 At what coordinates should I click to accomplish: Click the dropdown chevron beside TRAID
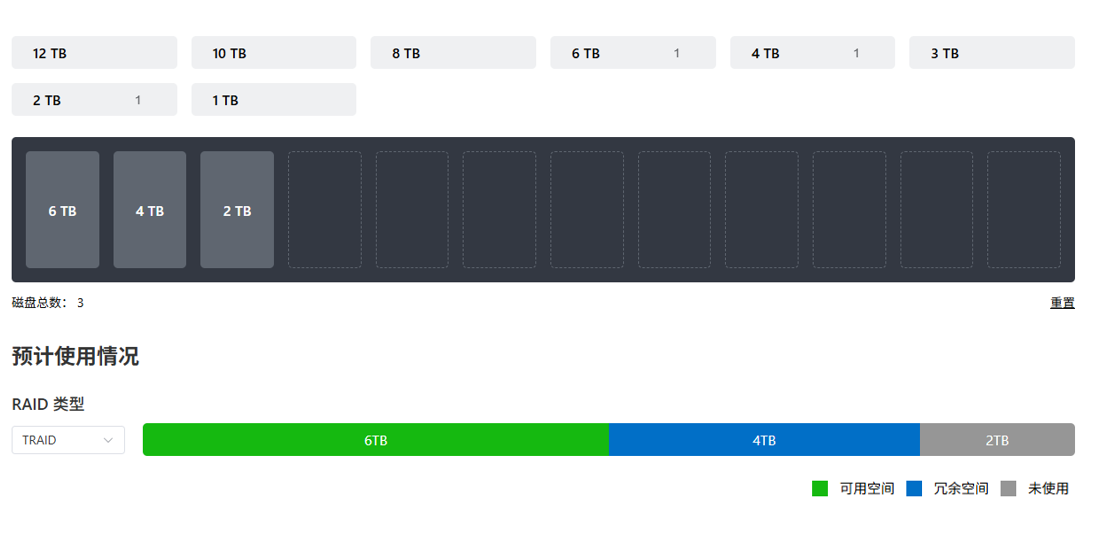(108, 440)
